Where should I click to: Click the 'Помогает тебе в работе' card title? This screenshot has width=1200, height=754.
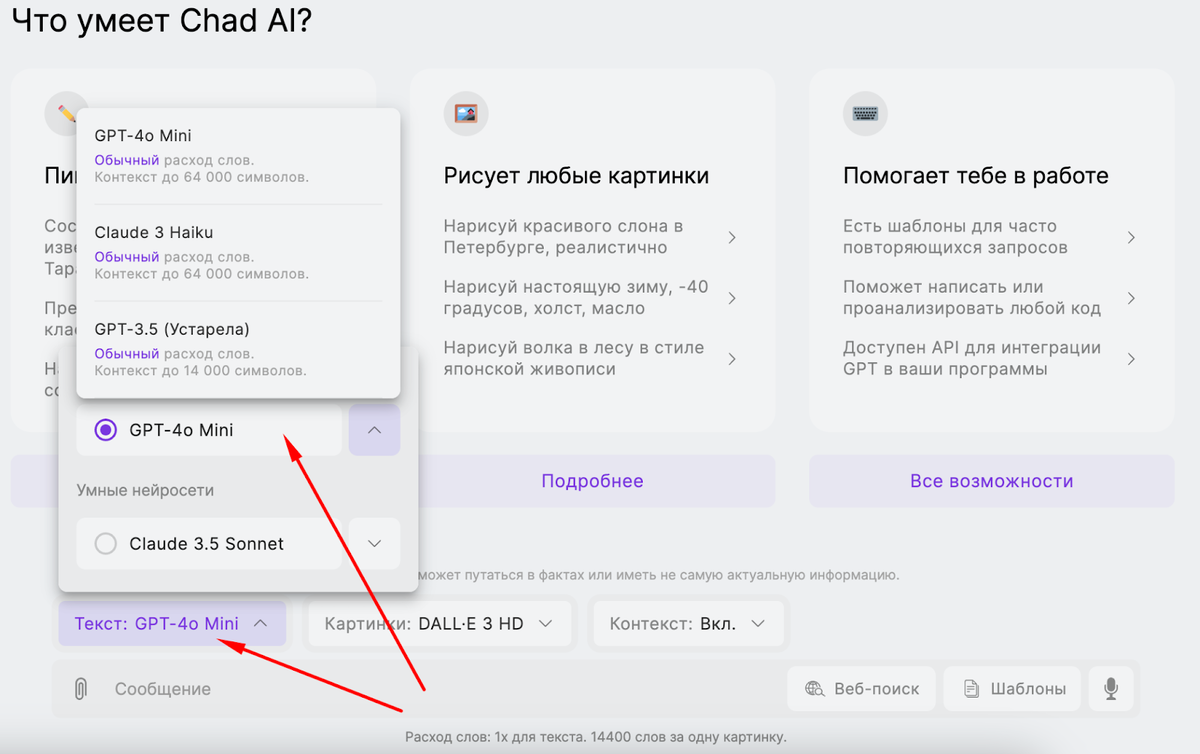coord(976,176)
